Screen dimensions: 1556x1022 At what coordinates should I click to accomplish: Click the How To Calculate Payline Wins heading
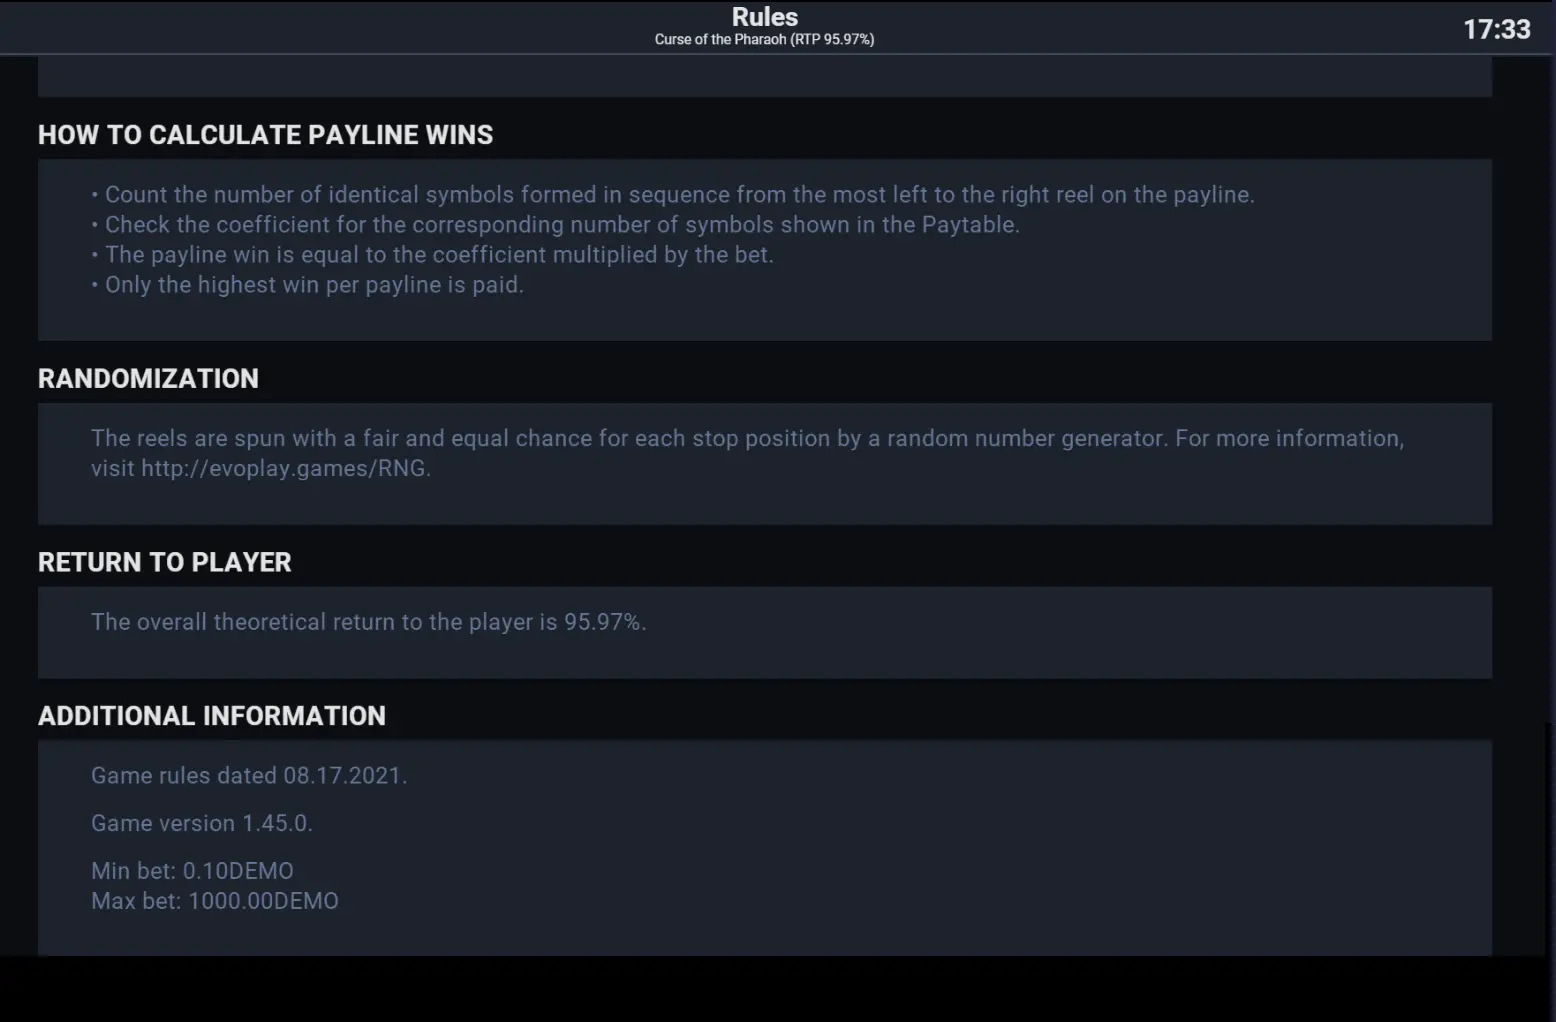pos(266,135)
